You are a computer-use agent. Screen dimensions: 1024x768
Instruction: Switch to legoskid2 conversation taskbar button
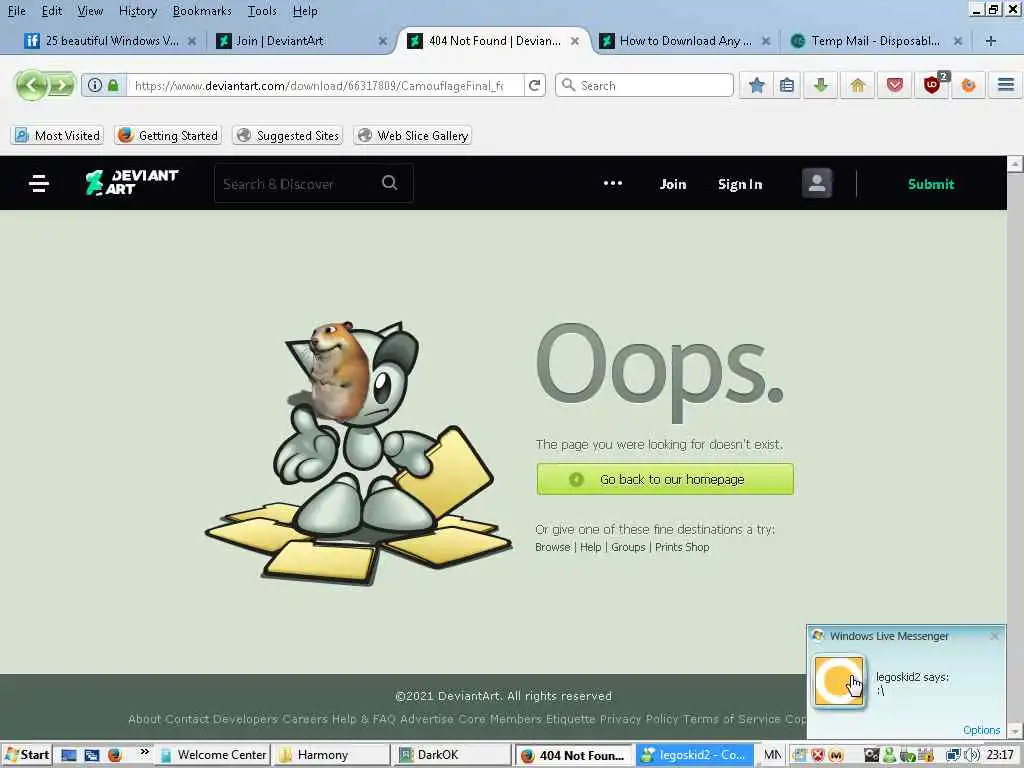[694, 755]
